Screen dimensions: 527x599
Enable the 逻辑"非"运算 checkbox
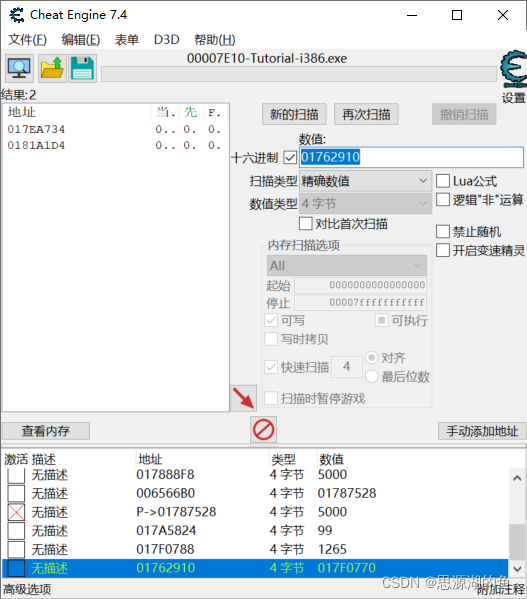pyautogui.click(x=443, y=200)
